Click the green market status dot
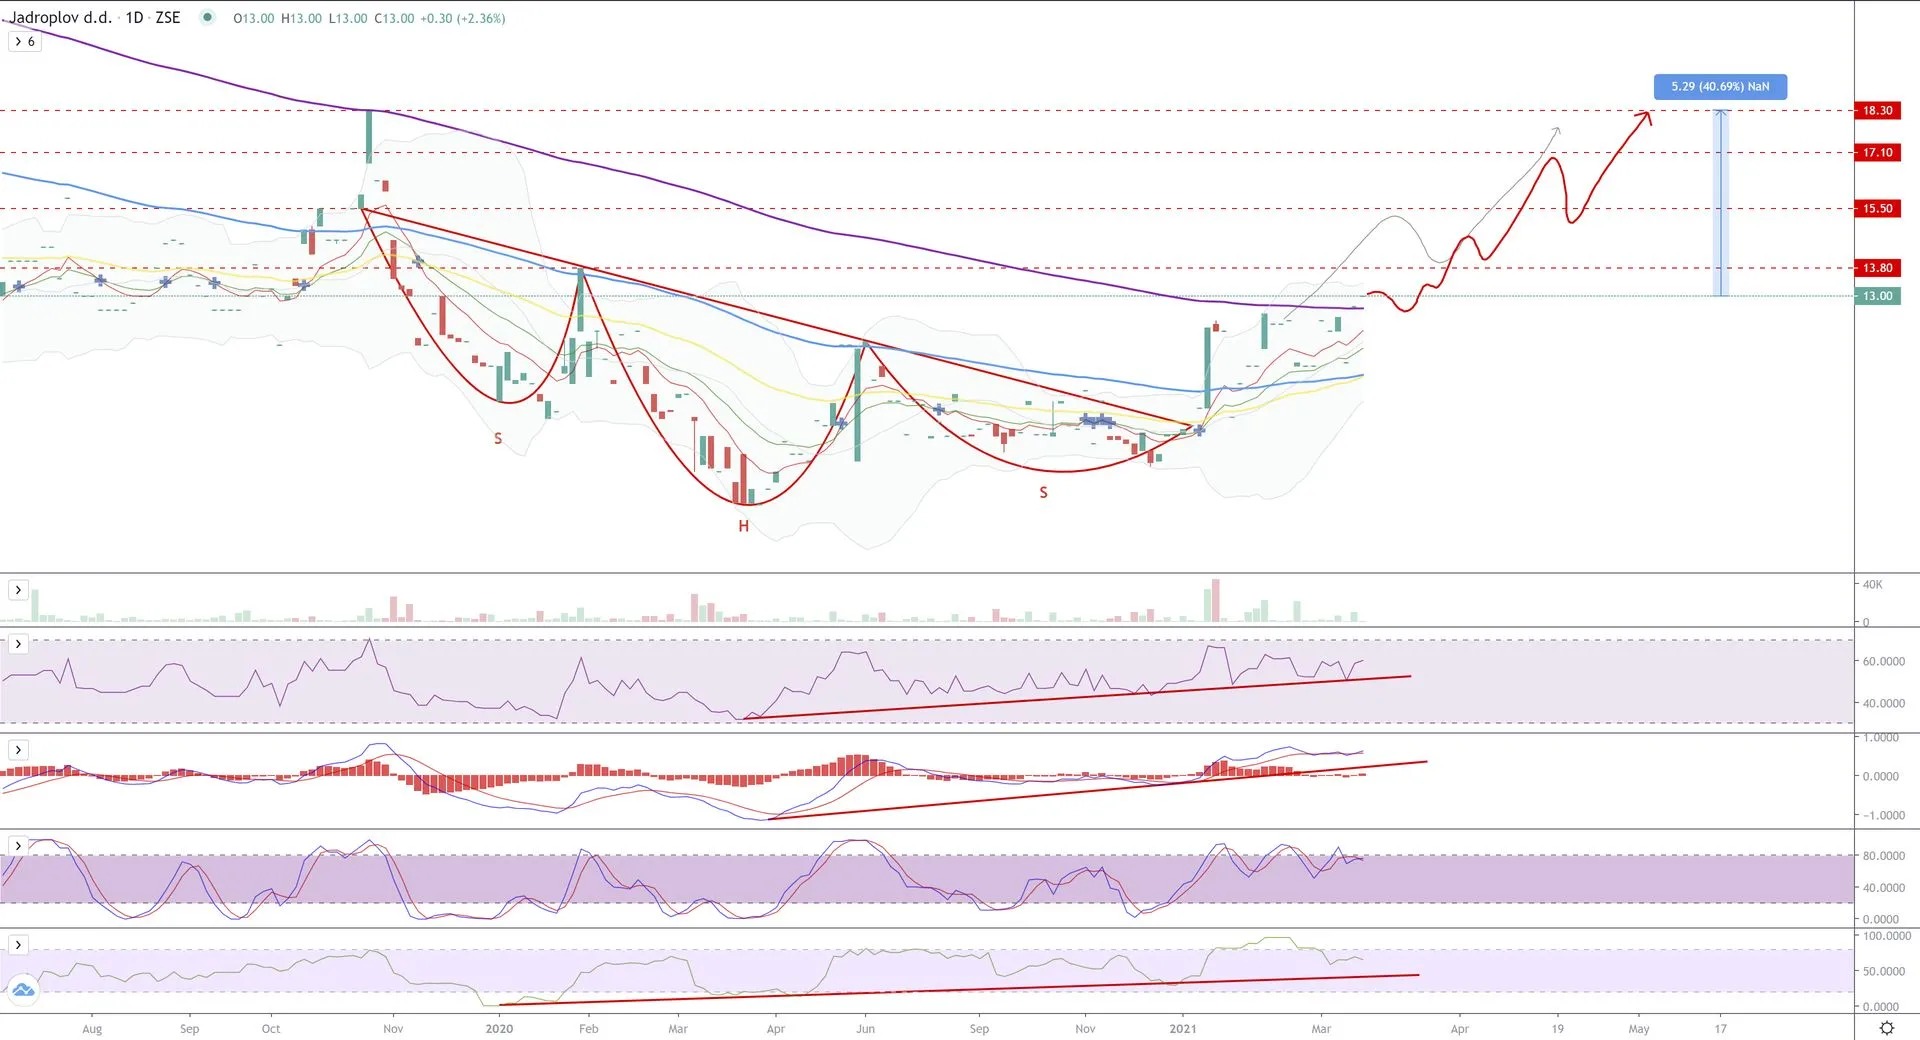 (x=207, y=17)
